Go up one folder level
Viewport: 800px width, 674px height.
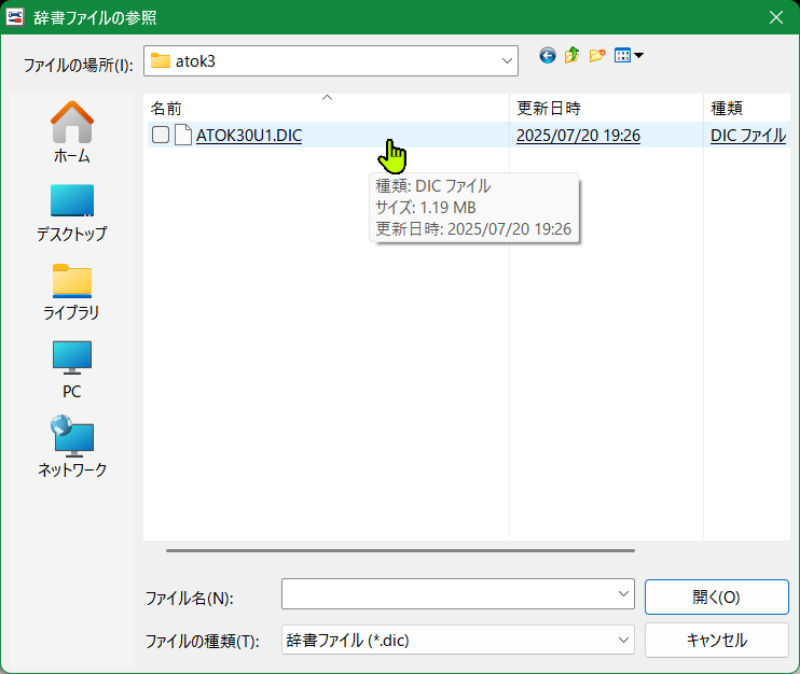click(572, 55)
